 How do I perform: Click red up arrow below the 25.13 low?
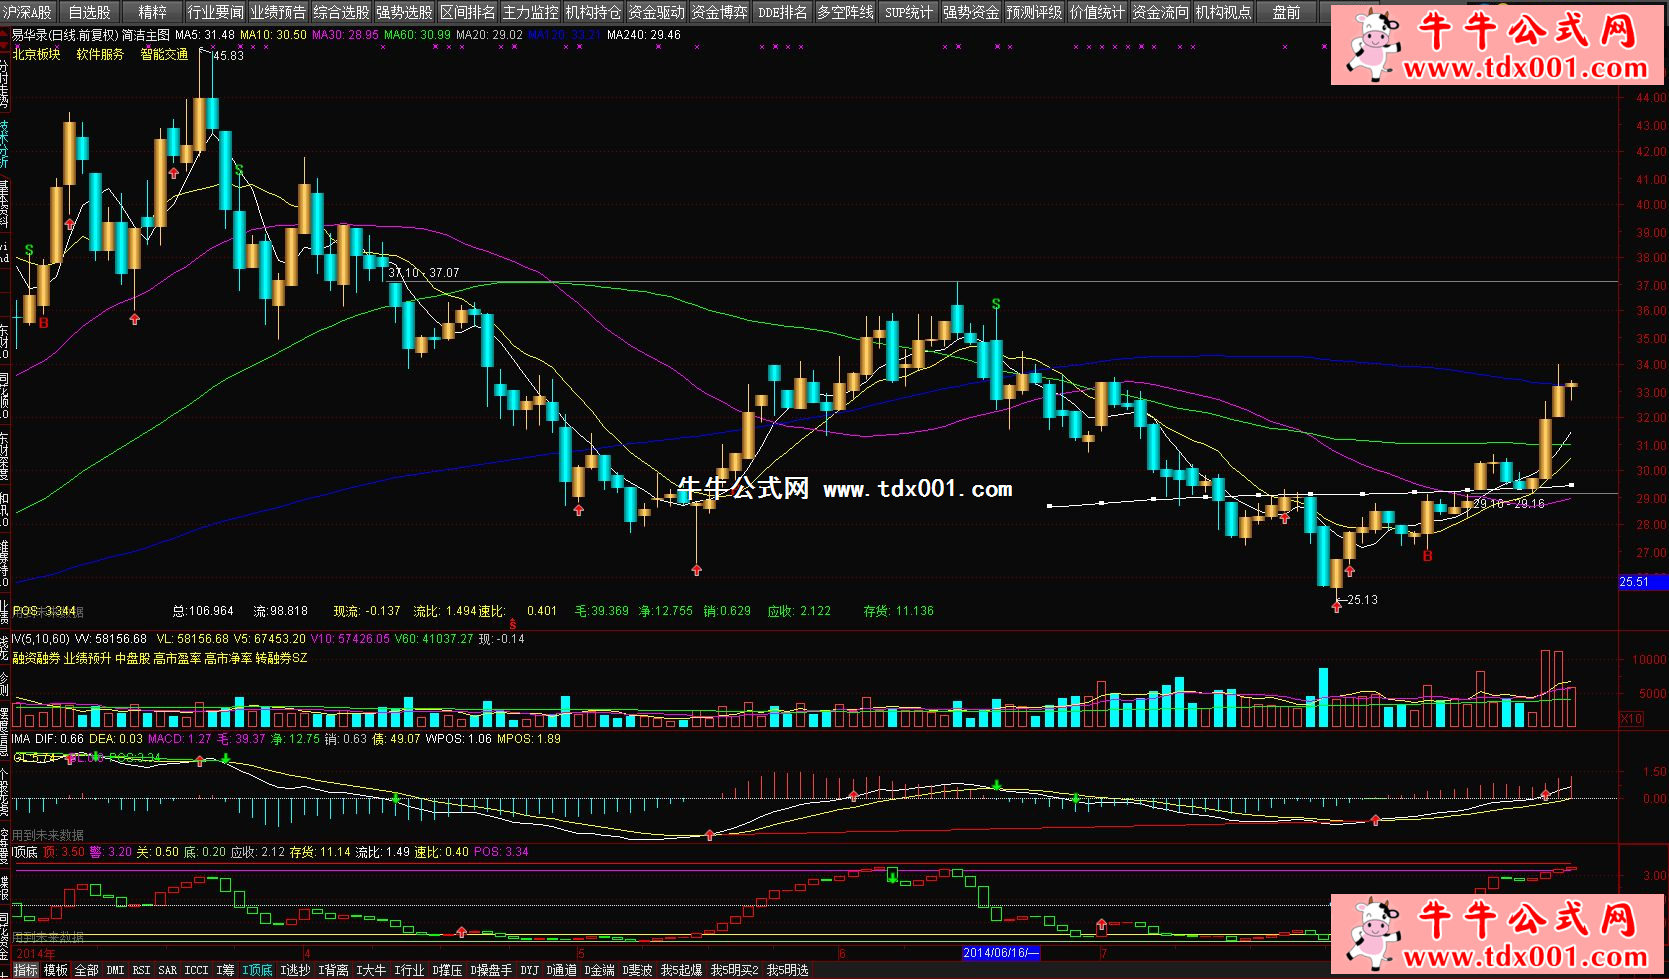click(x=1336, y=606)
